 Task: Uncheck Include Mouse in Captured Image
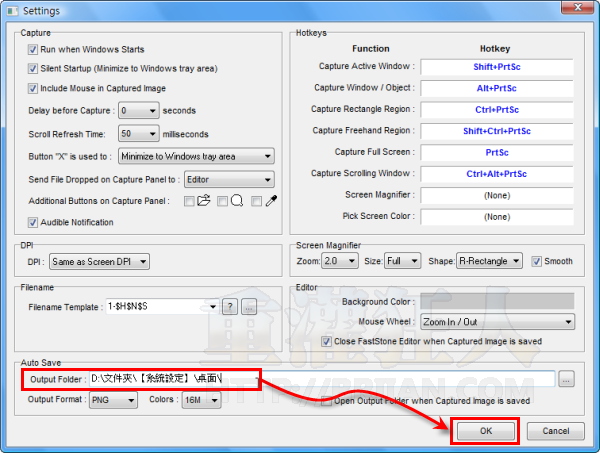point(34,88)
